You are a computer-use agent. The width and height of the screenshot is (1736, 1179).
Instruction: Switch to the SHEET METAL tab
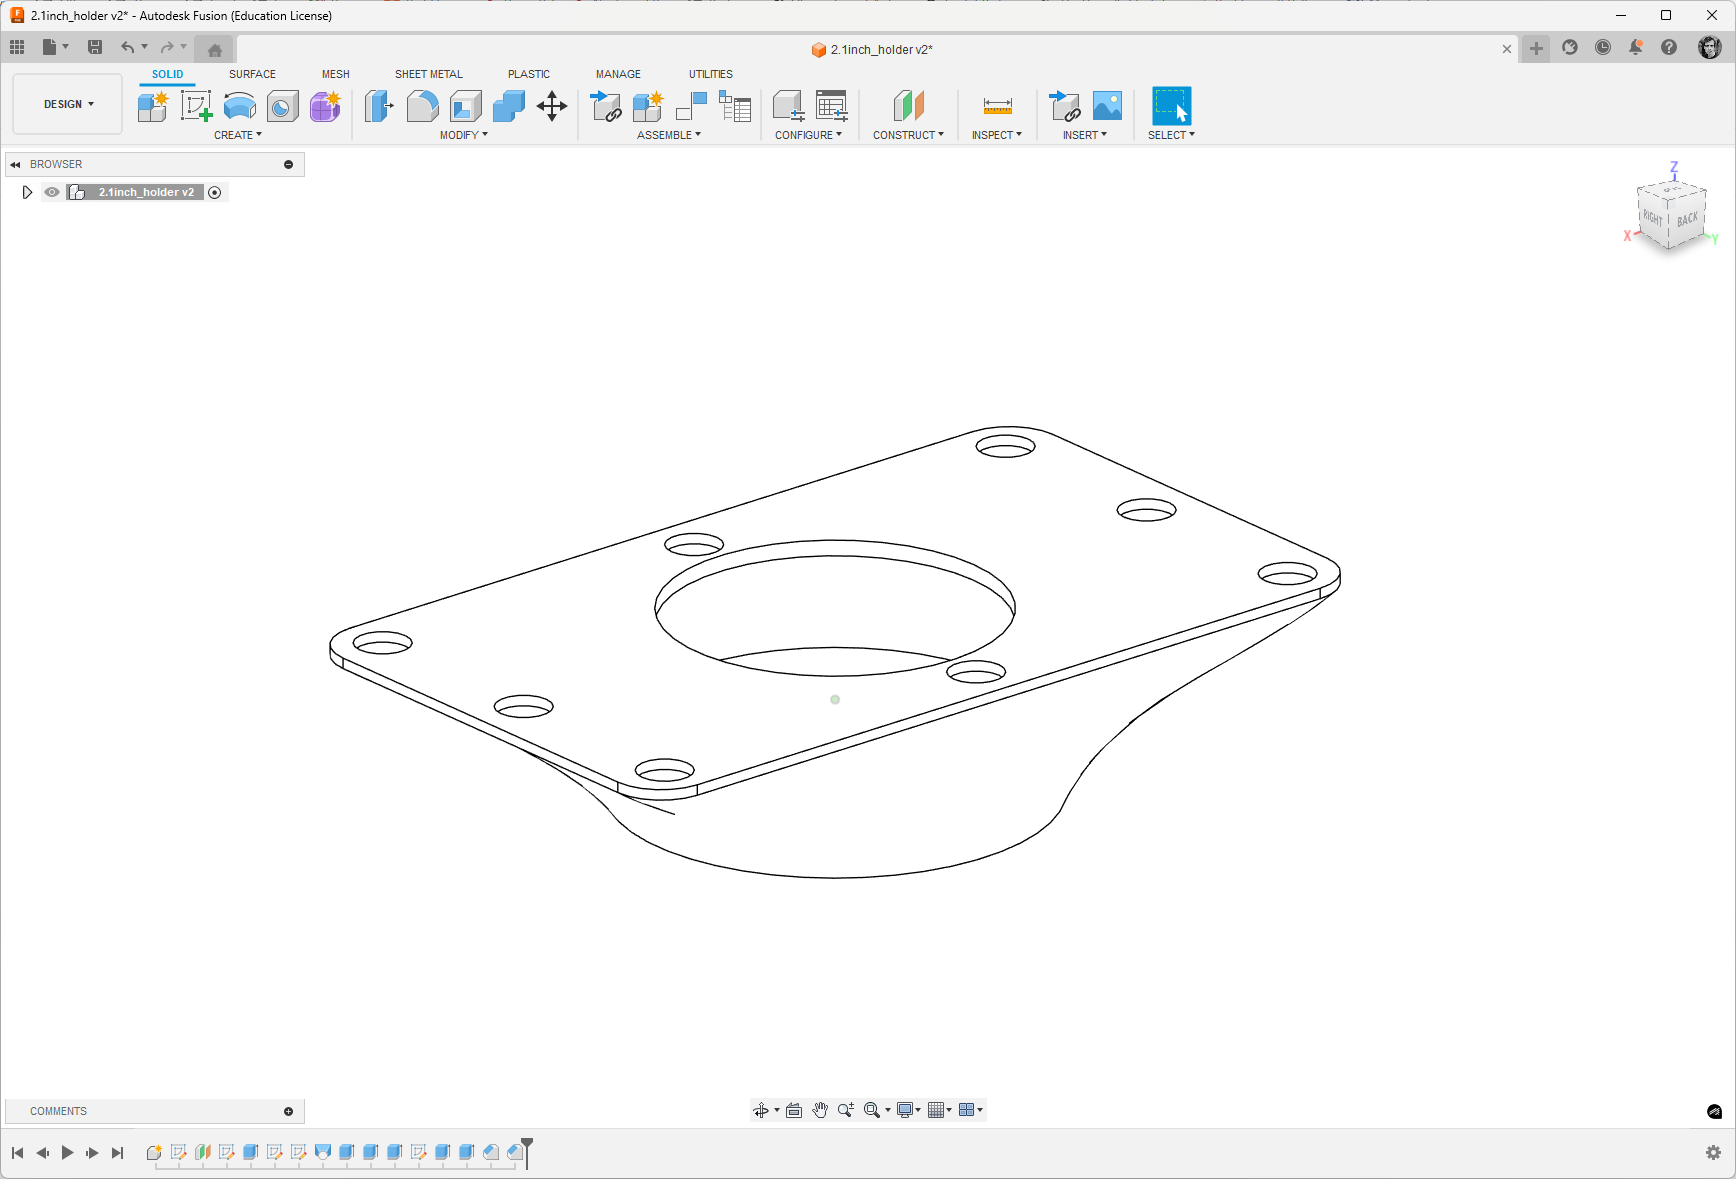click(429, 74)
